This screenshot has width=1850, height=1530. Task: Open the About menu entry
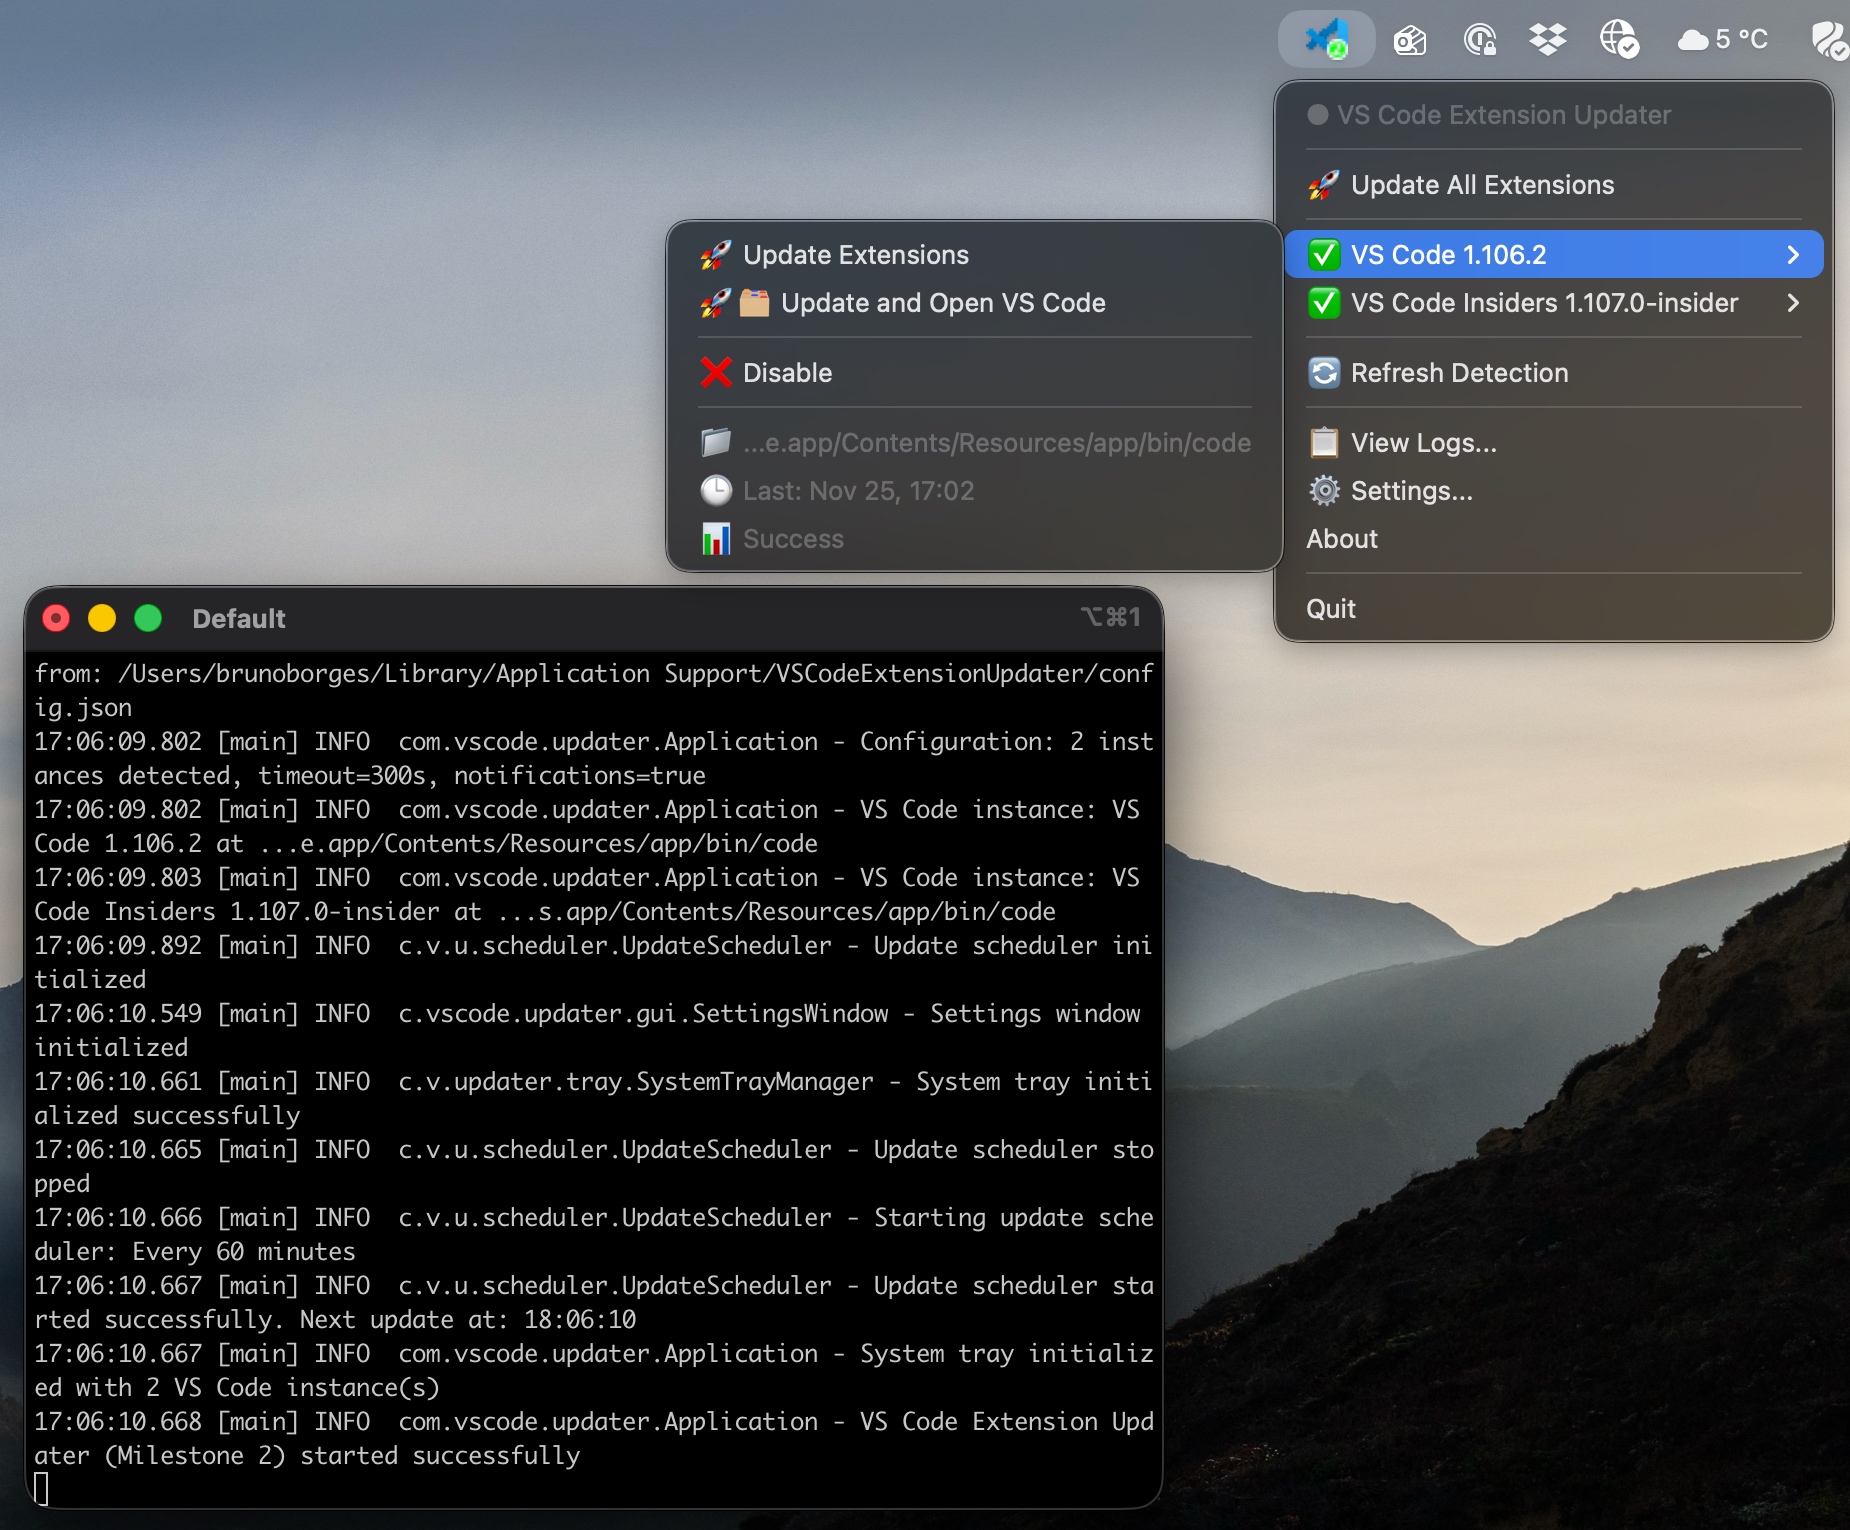(x=1342, y=539)
